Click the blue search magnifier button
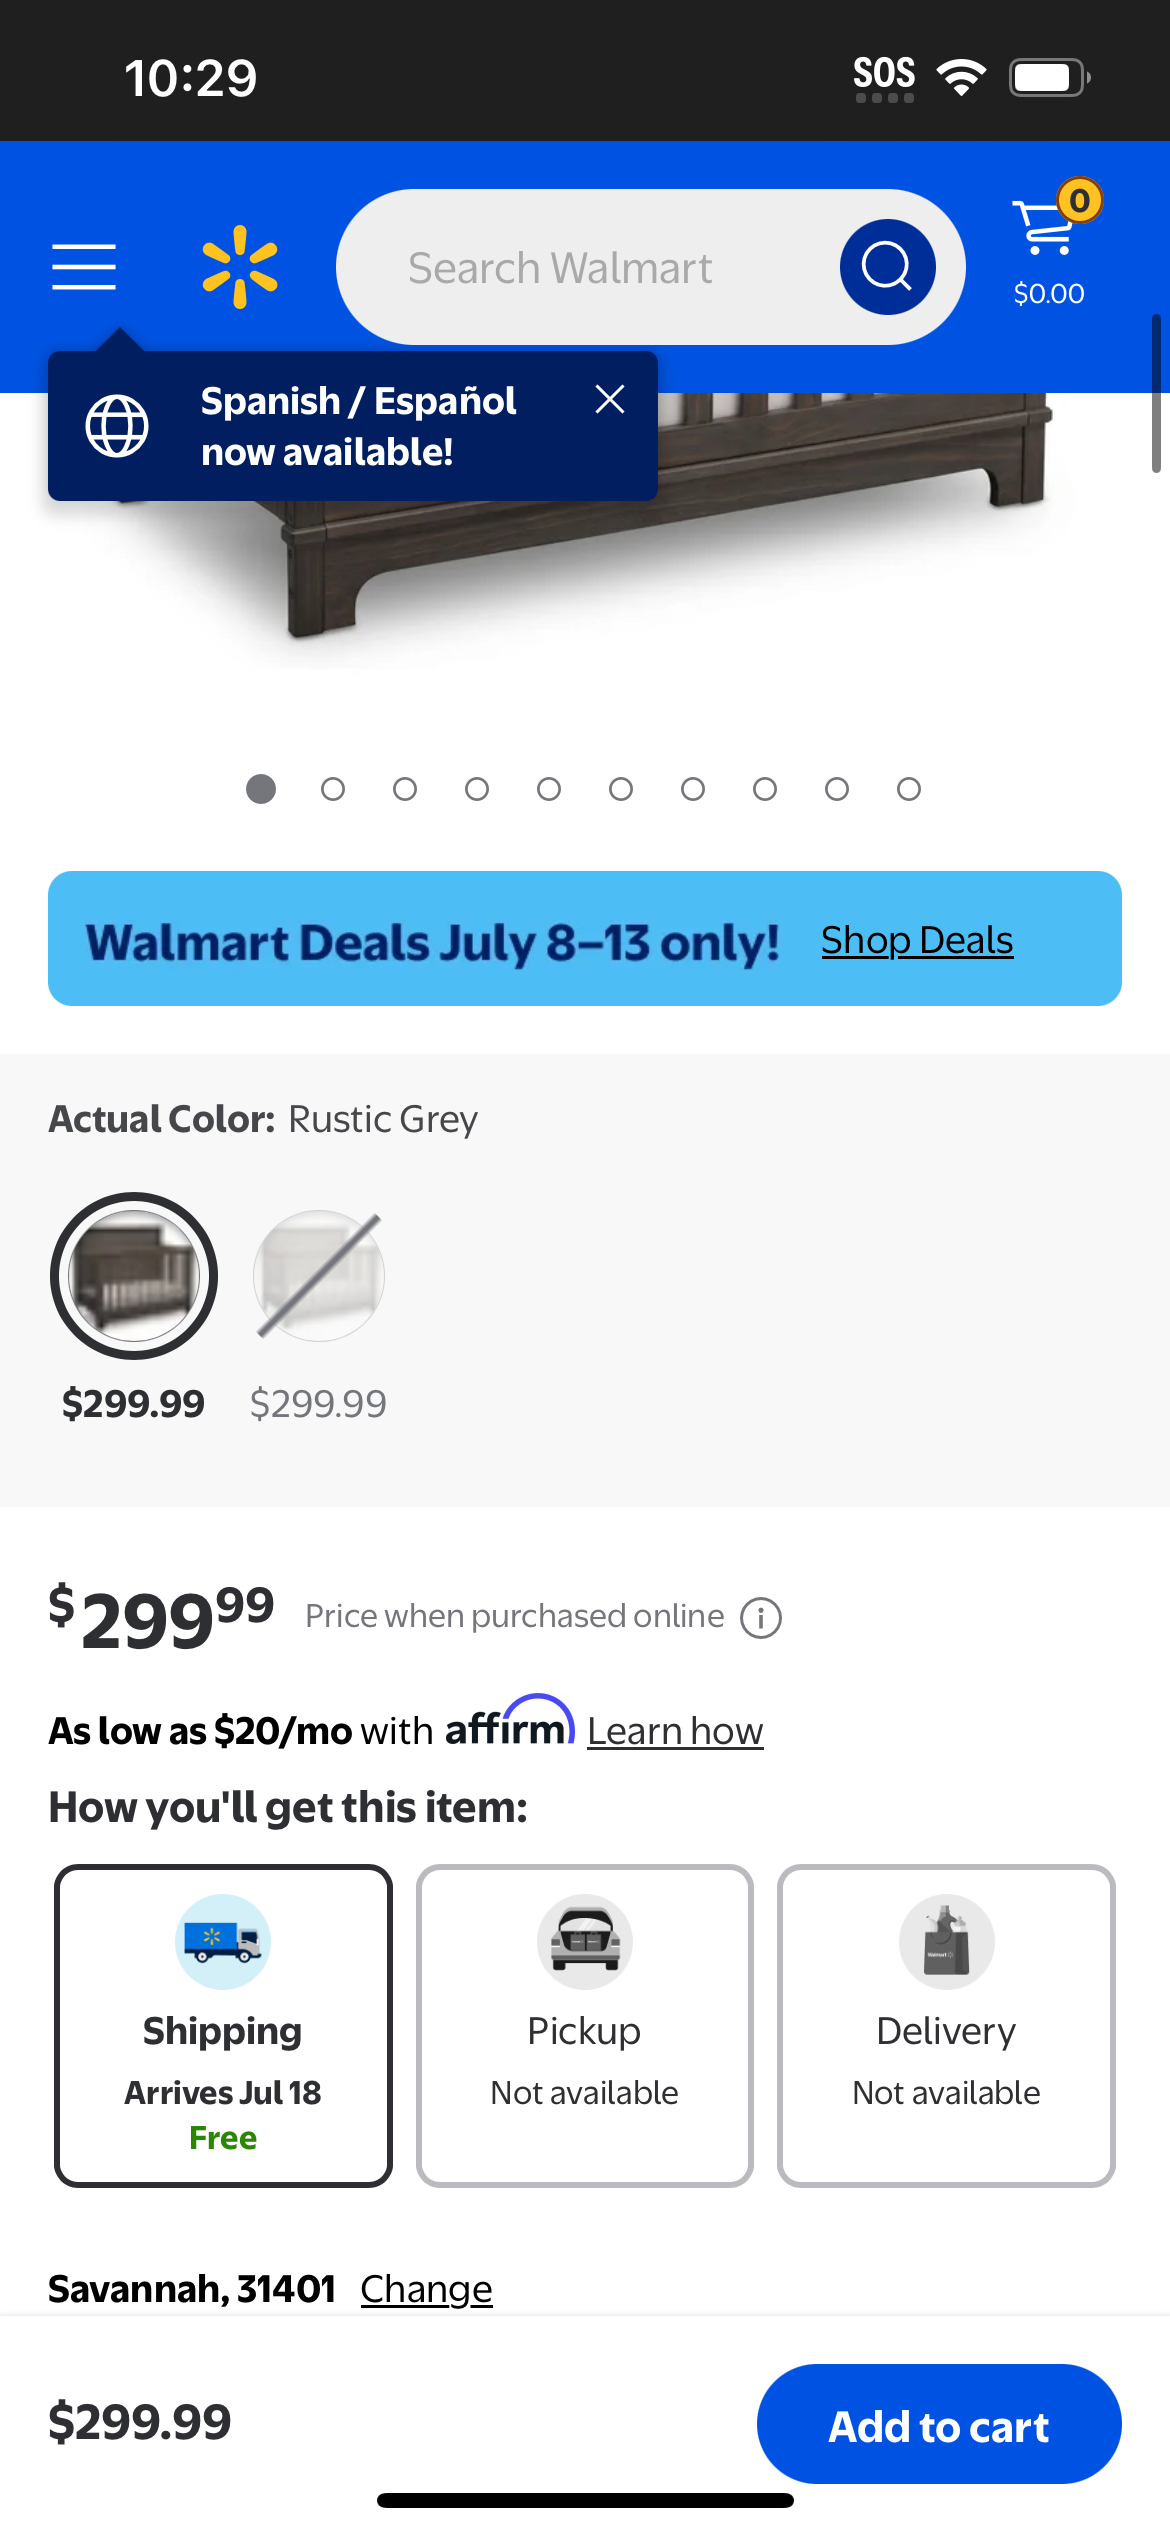Screen dimensions: 1170x2532 click(888, 267)
